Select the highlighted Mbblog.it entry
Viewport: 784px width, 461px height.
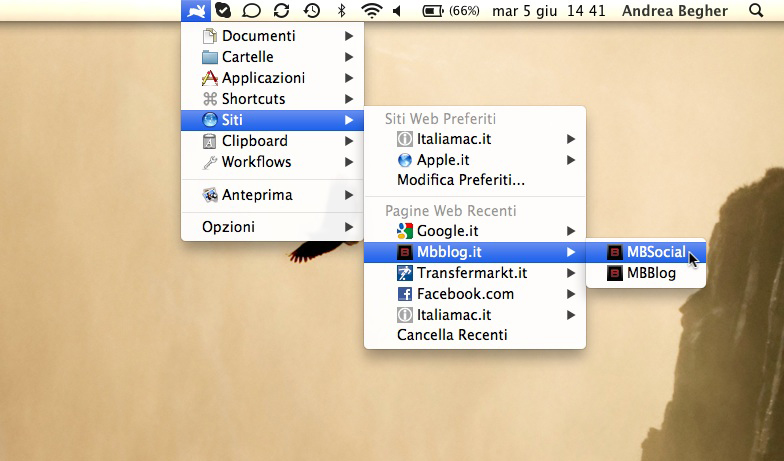tap(474, 252)
